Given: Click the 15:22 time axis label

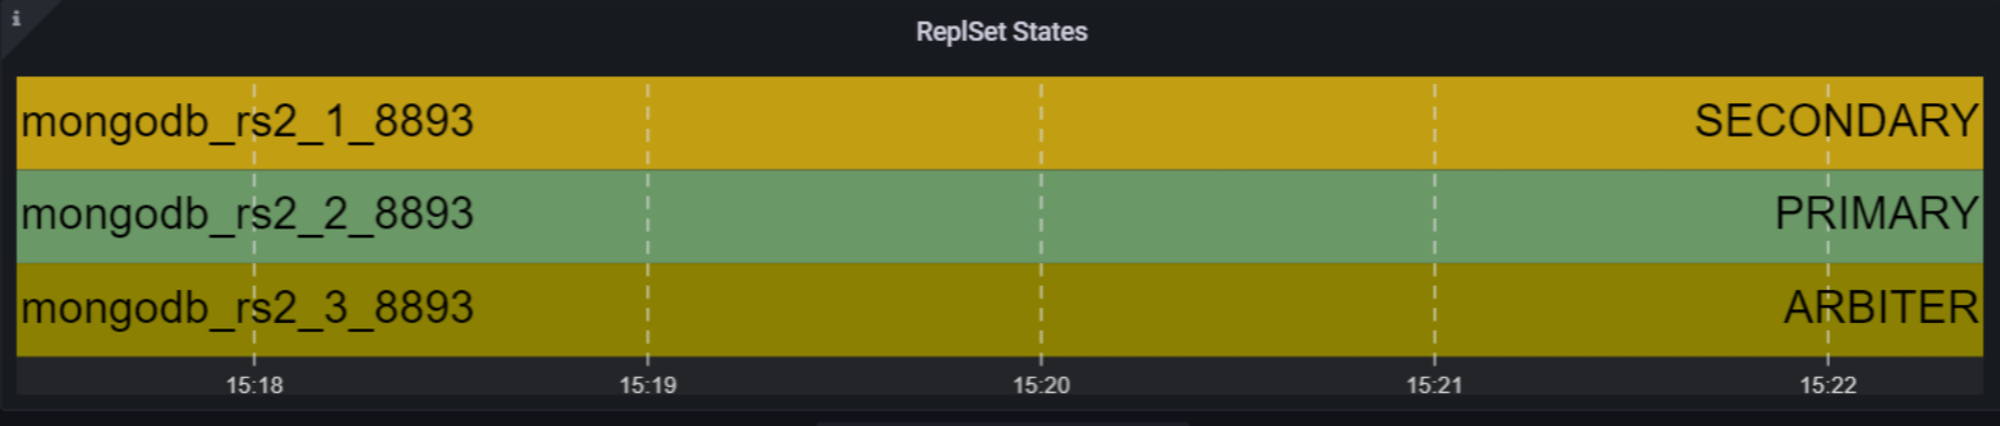Looking at the screenshot, I should point(1828,385).
